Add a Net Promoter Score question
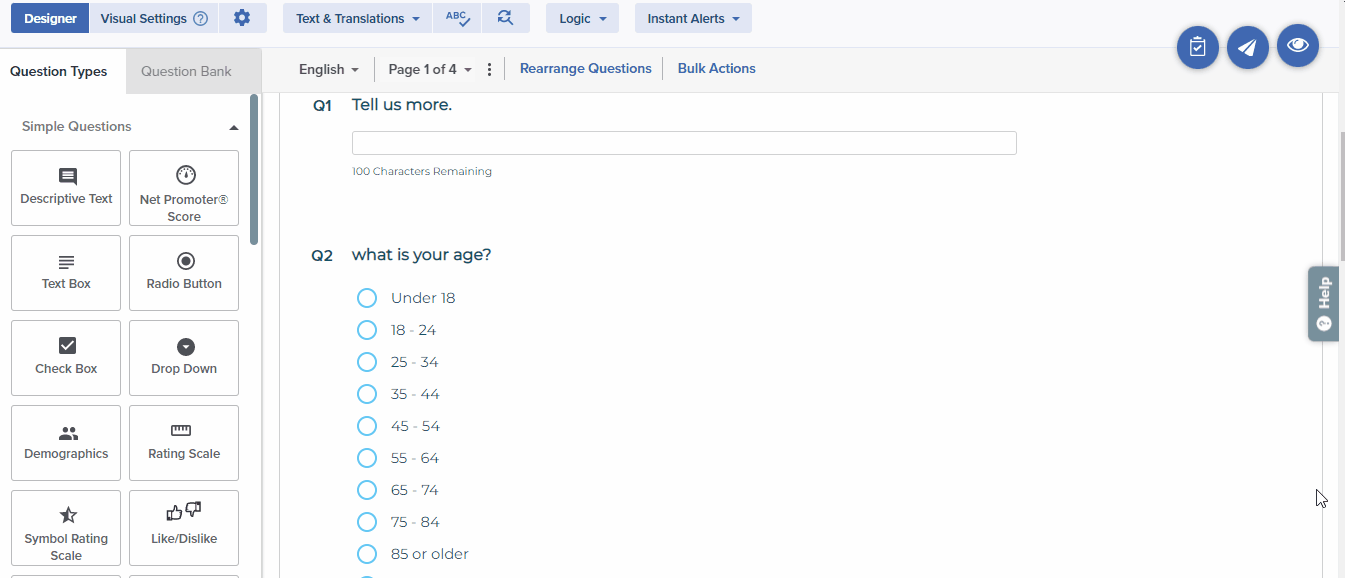 pos(184,188)
